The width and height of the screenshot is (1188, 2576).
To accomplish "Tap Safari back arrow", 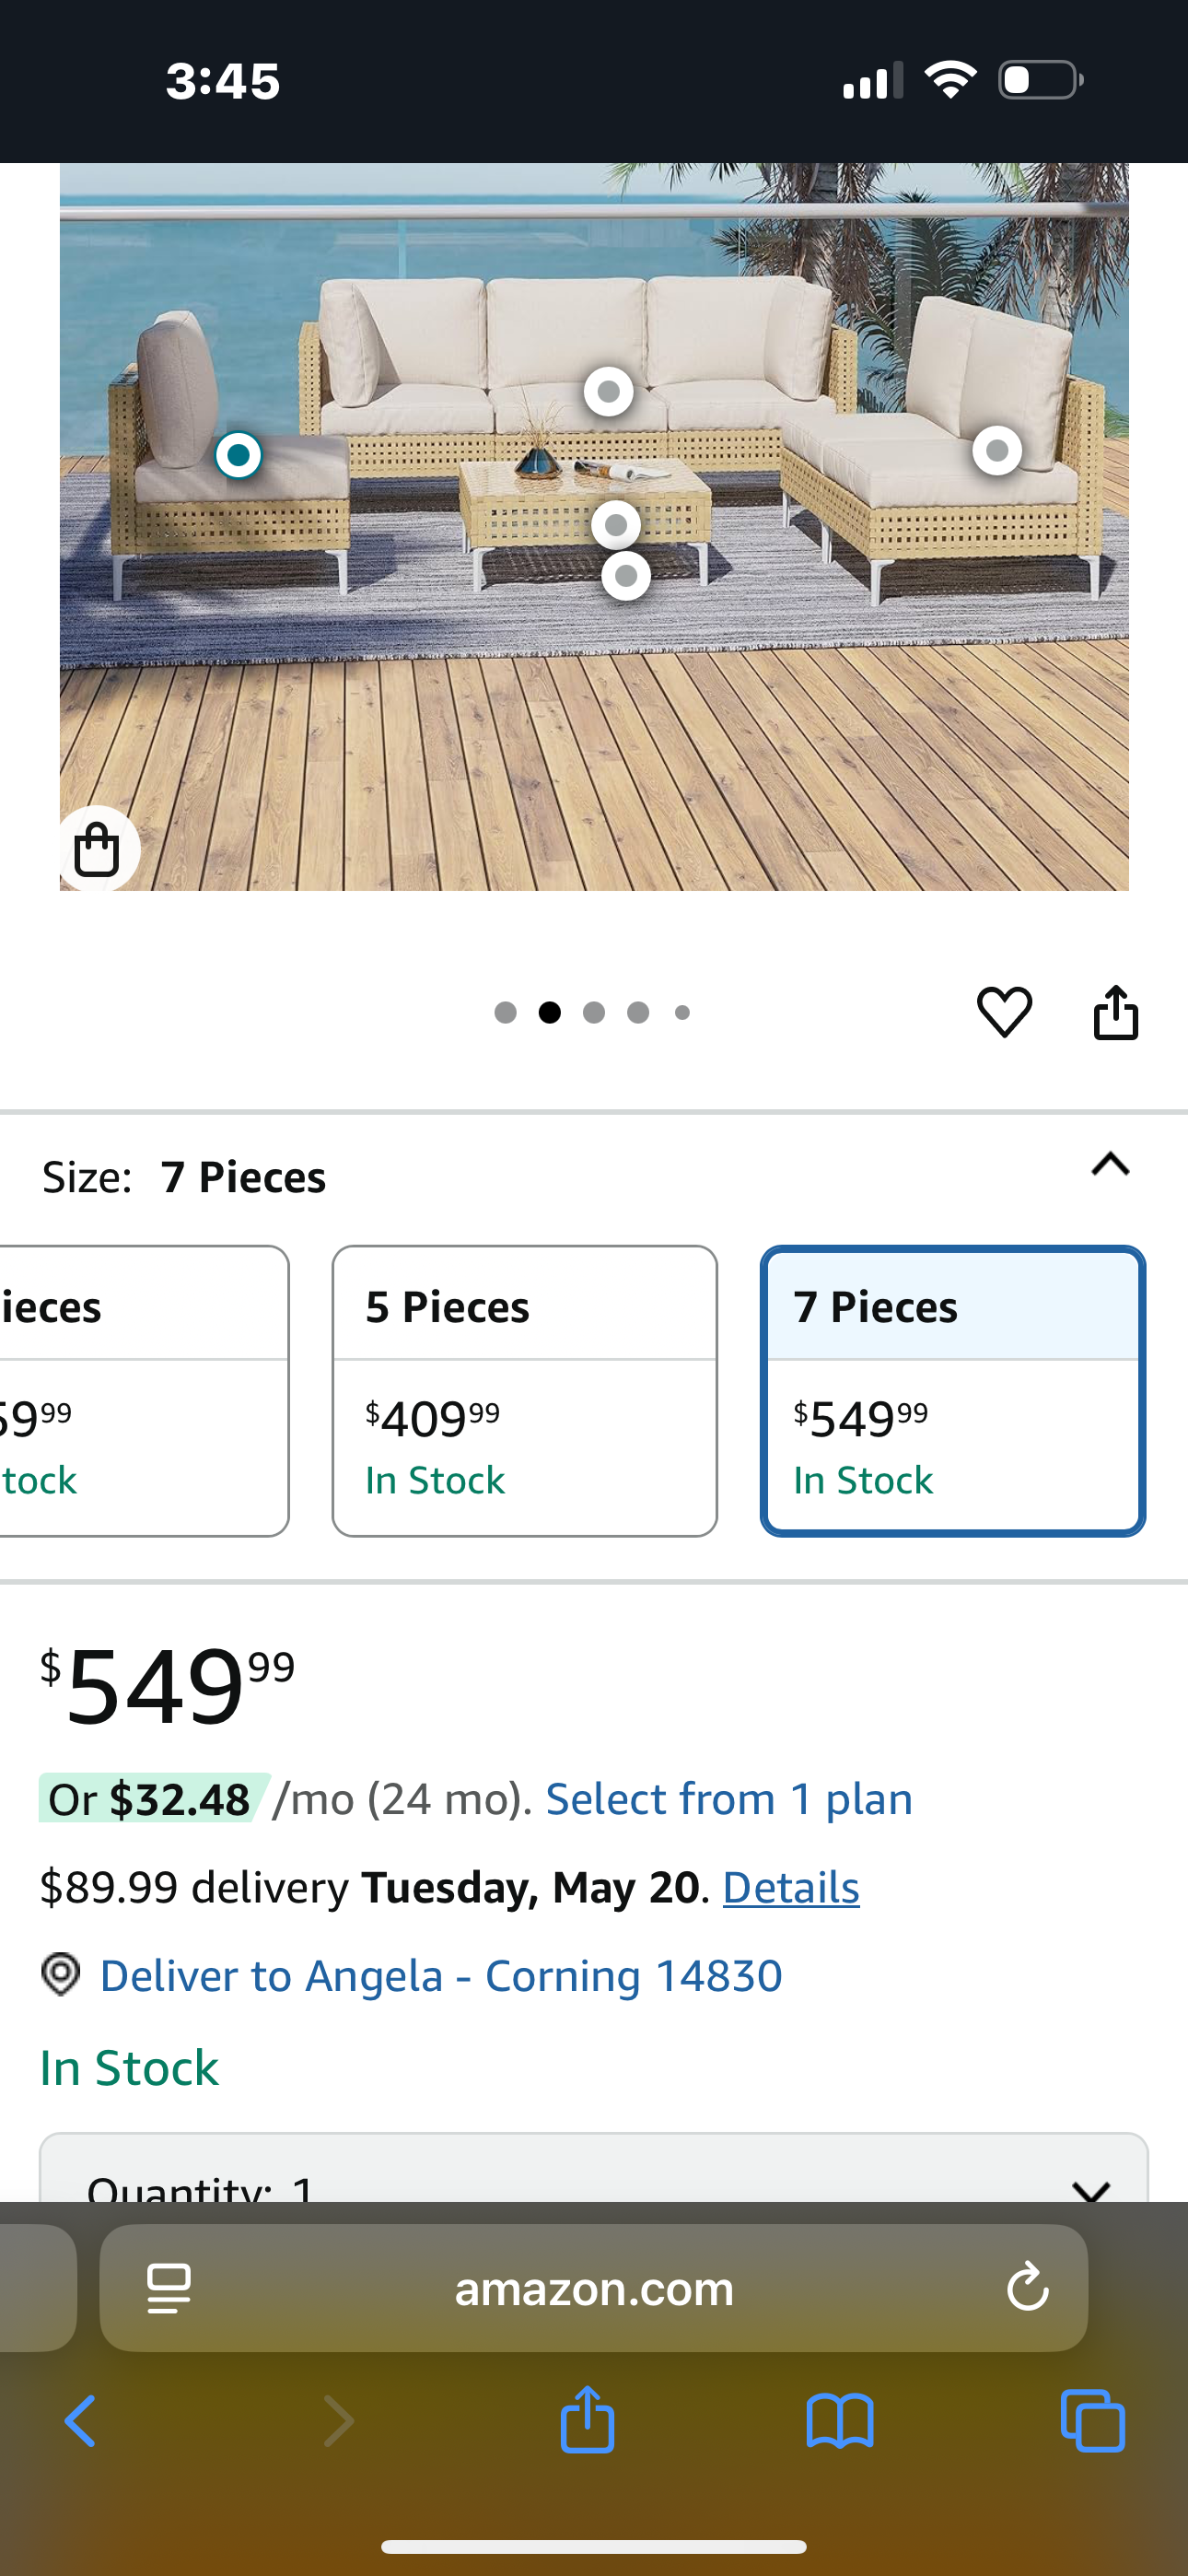I will [80, 2421].
